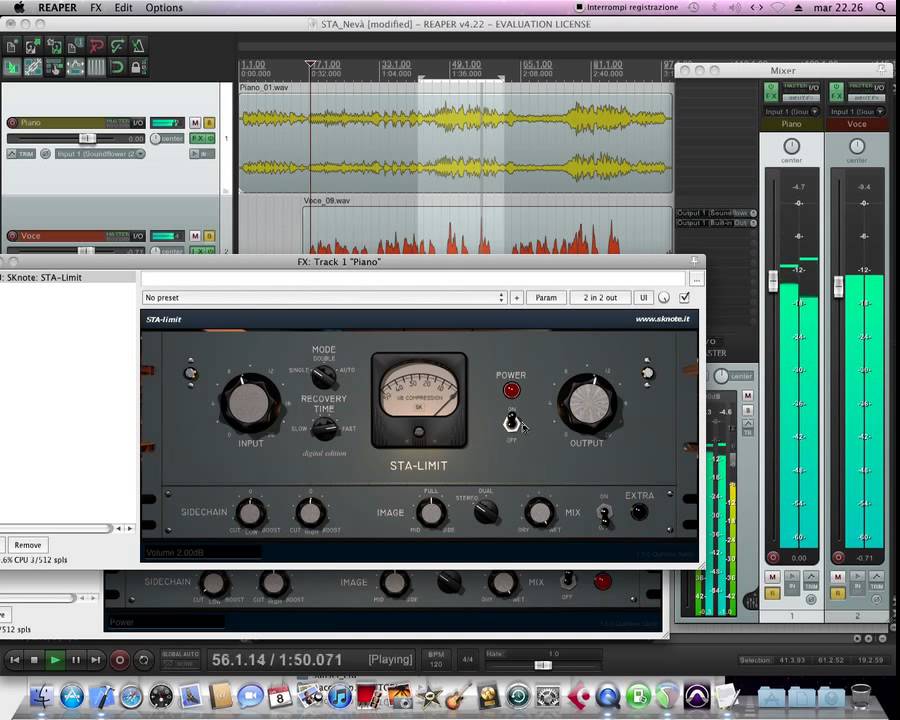The height and width of the screenshot is (720, 900).
Task: Click Interrompi registrazione in the menu bar
Action: click(x=627, y=7)
